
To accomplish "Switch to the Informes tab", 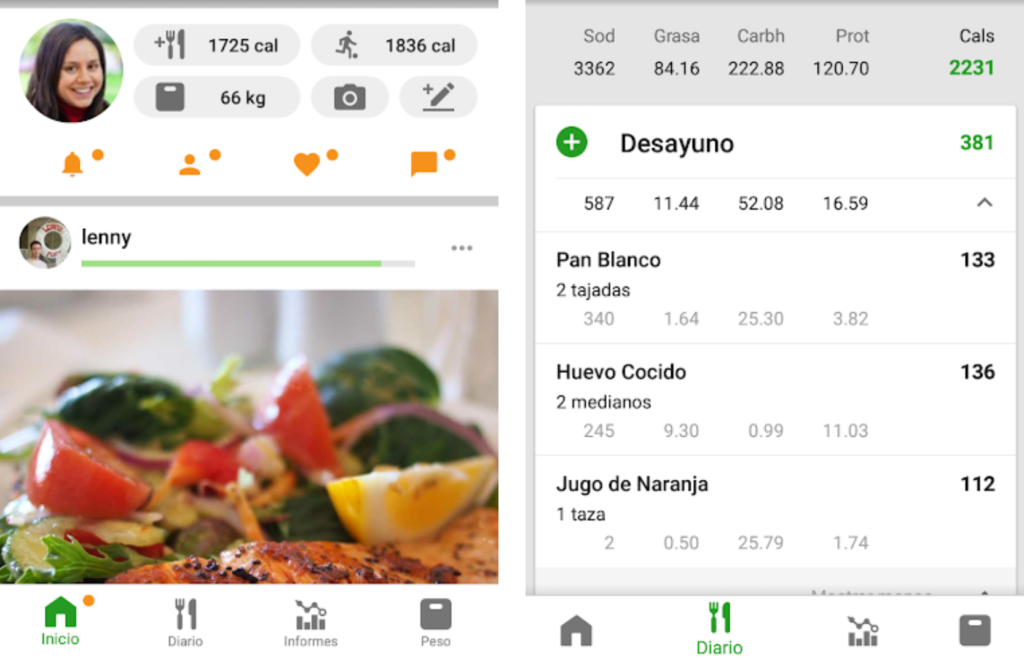I will [310, 624].
